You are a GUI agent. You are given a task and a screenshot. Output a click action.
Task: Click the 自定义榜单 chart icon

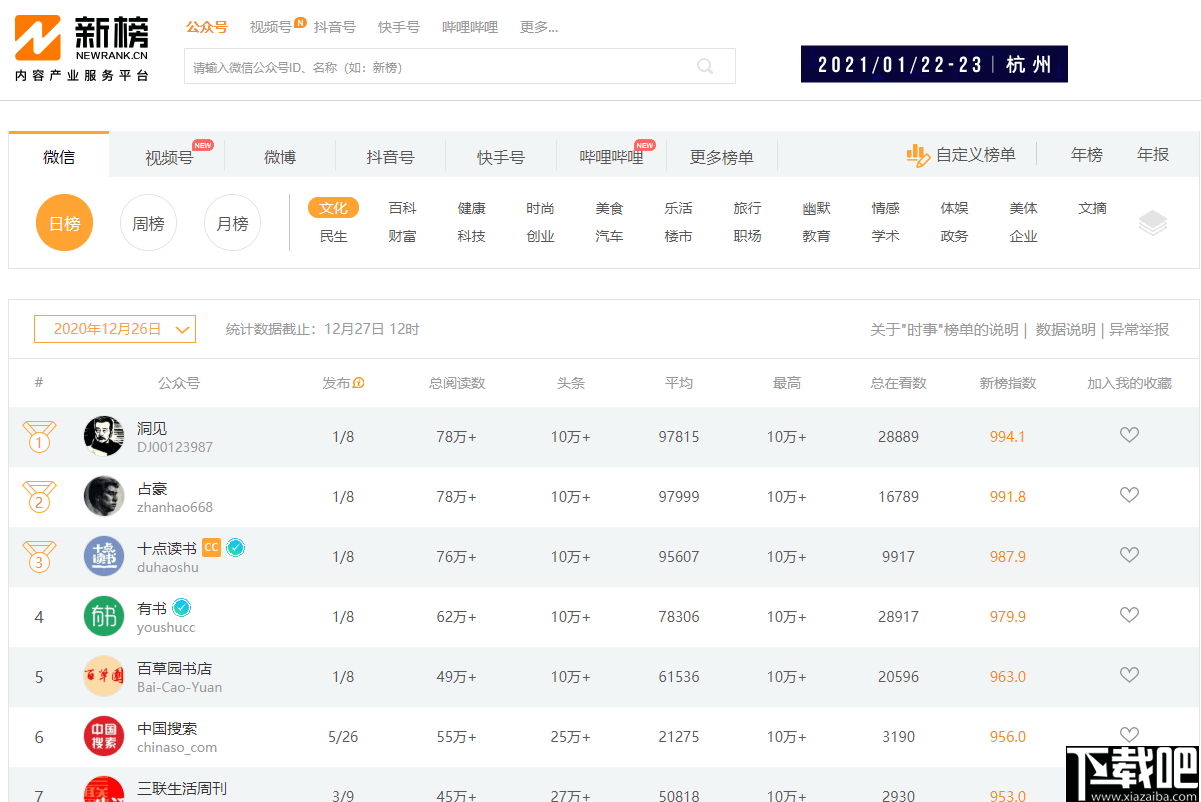tap(917, 155)
